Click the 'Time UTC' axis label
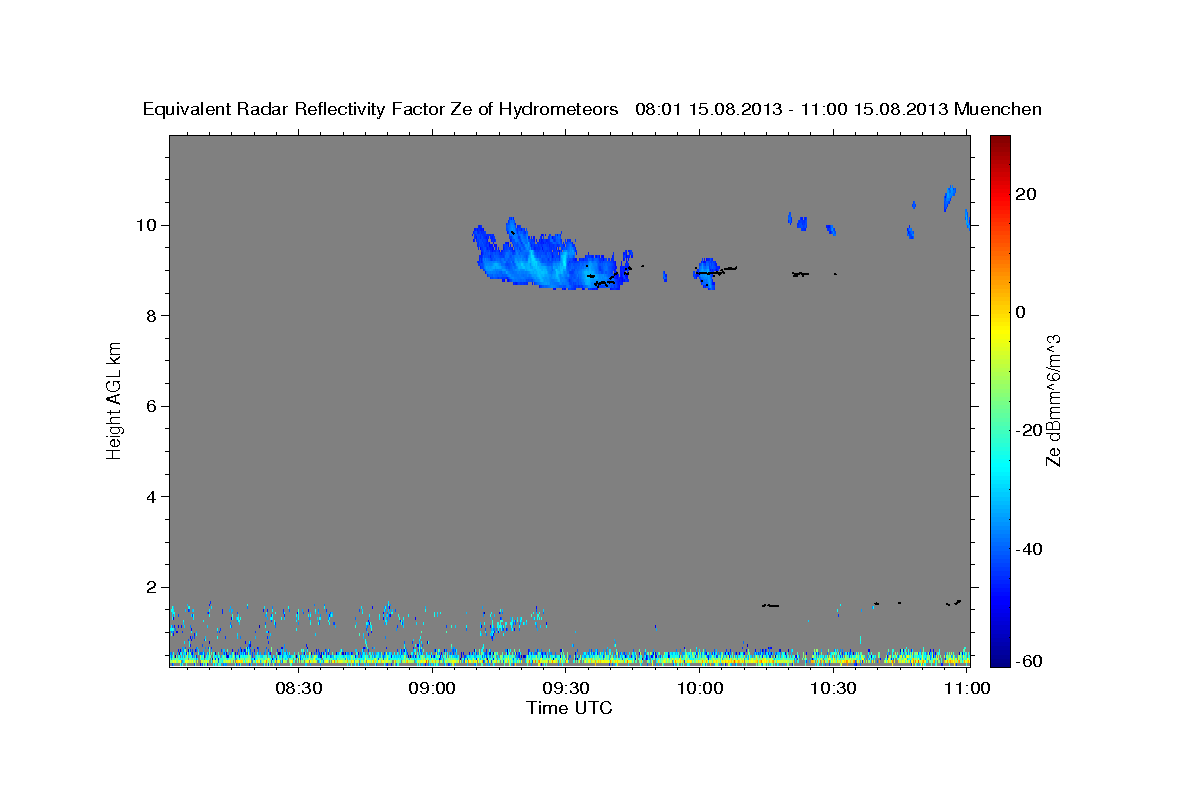The image size is (1200, 800). click(x=569, y=708)
